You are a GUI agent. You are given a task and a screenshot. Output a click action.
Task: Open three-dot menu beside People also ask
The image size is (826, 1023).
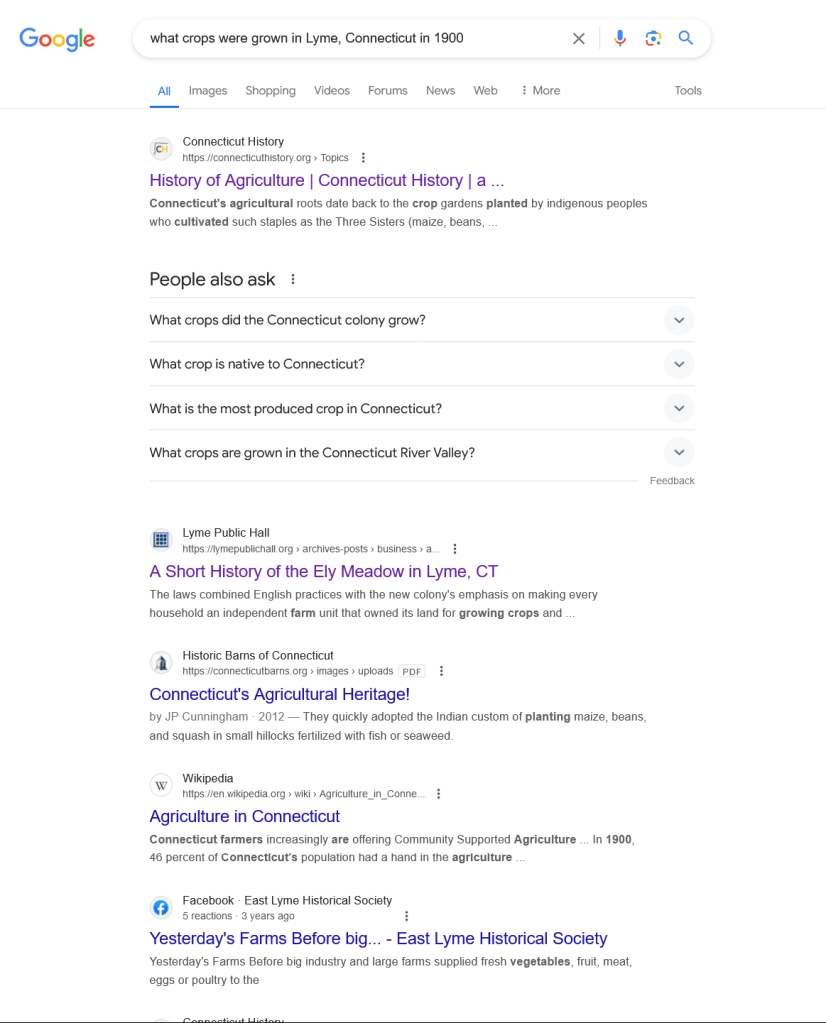(293, 280)
